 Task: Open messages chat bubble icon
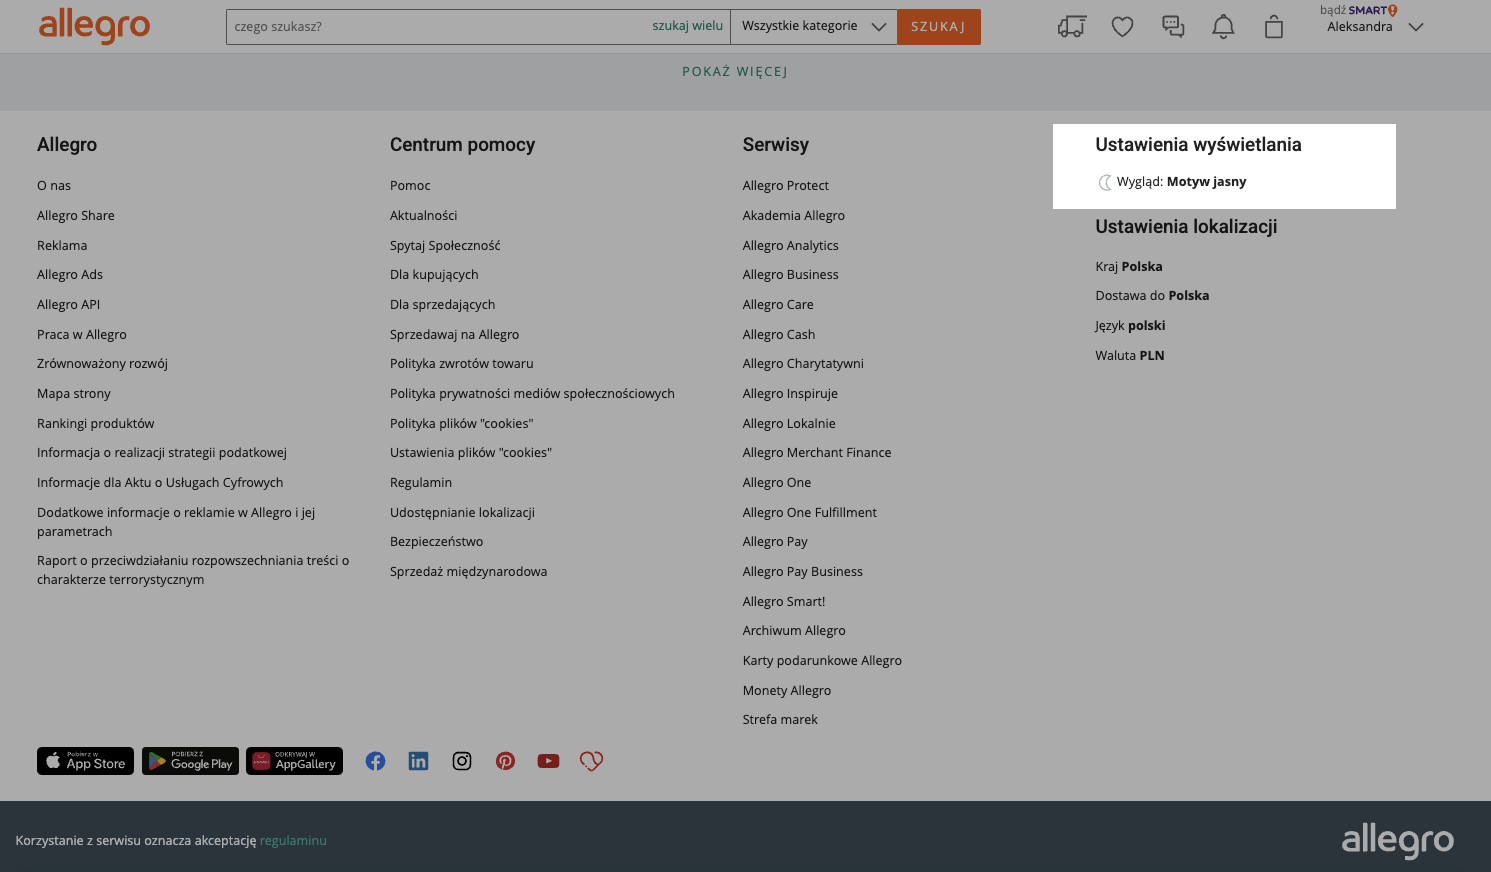click(x=1173, y=27)
